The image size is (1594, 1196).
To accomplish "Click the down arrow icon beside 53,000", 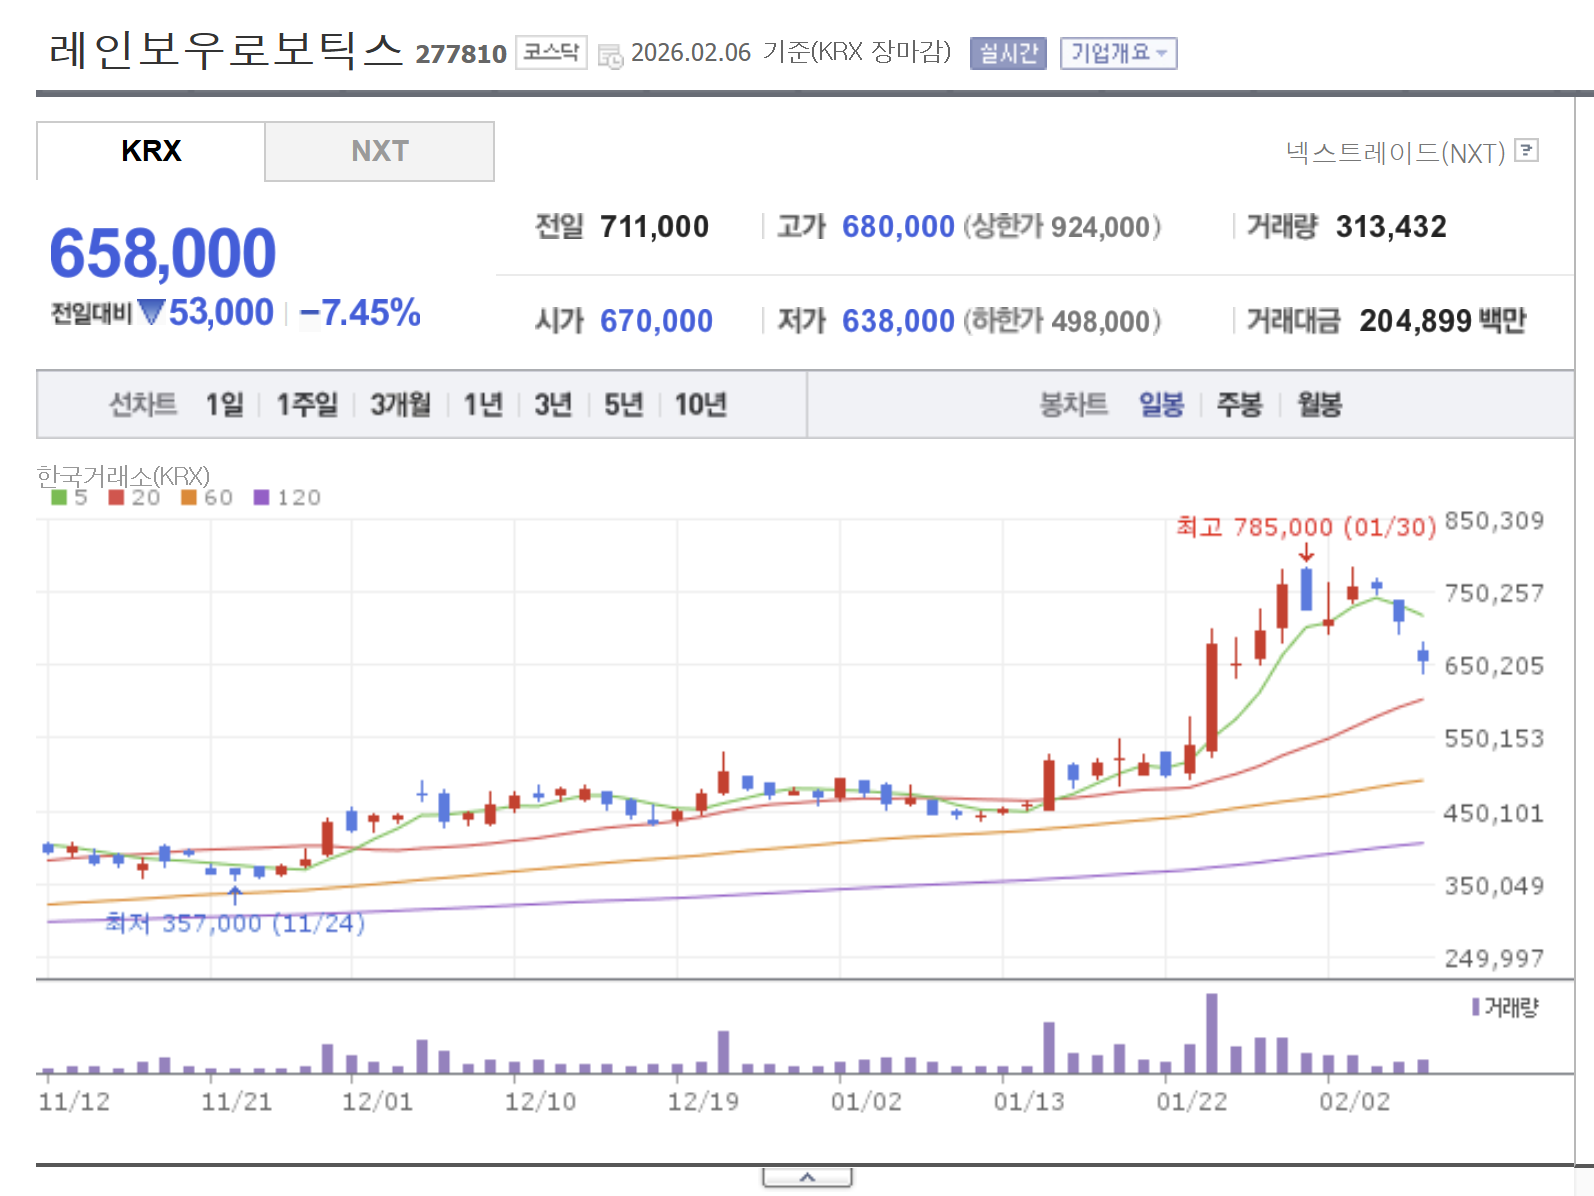I will tap(151, 313).
